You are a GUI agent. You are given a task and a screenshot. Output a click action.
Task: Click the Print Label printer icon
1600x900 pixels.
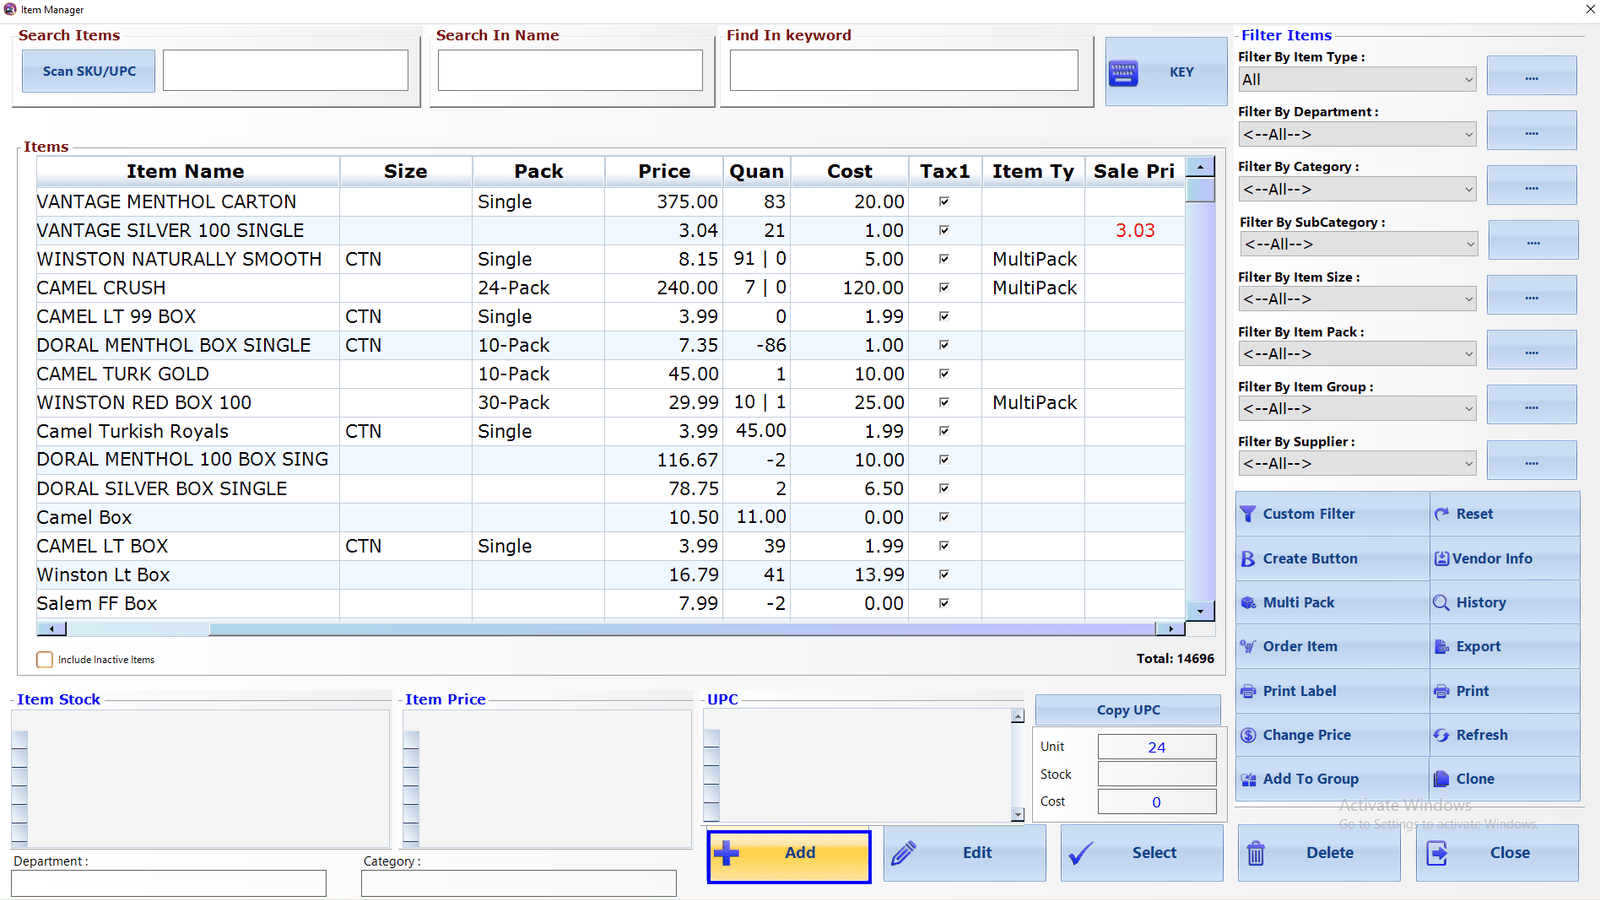pyautogui.click(x=1247, y=691)
